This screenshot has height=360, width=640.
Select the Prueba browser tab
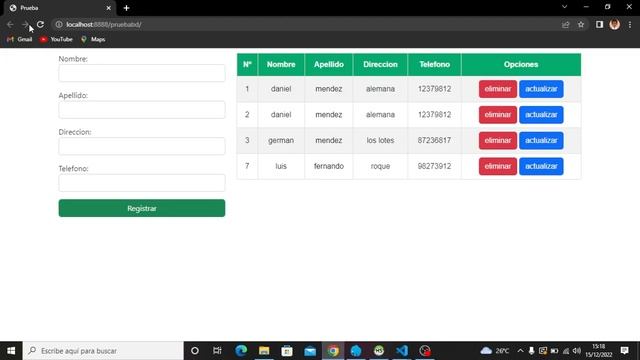(x=60, y=8)
